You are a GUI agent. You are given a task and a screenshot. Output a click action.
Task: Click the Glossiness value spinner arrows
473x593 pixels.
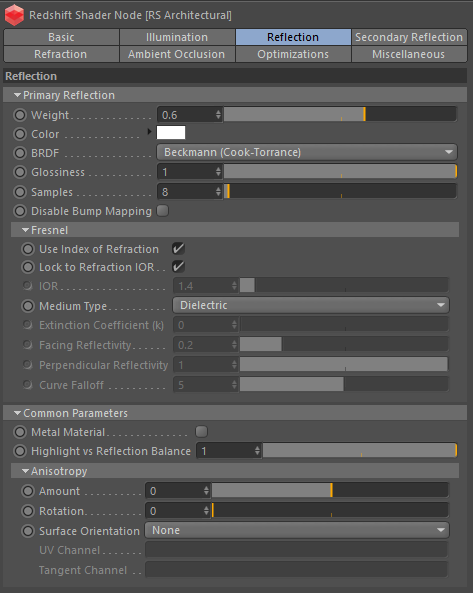(x=218, y=172)
